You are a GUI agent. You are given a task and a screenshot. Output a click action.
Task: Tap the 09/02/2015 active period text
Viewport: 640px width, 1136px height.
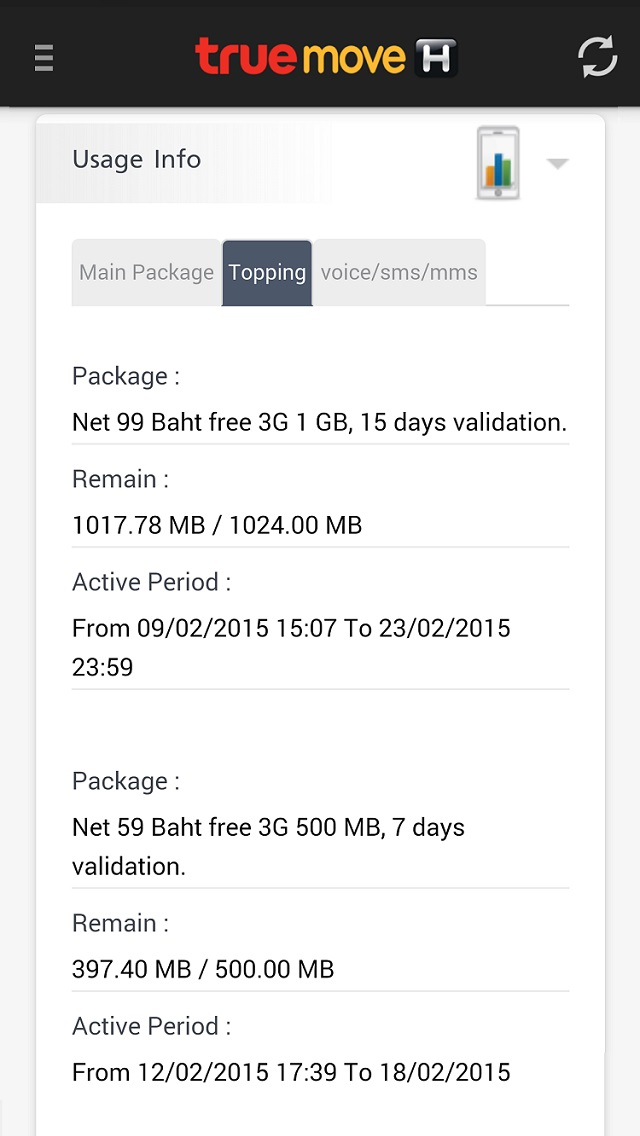(291, 648)
